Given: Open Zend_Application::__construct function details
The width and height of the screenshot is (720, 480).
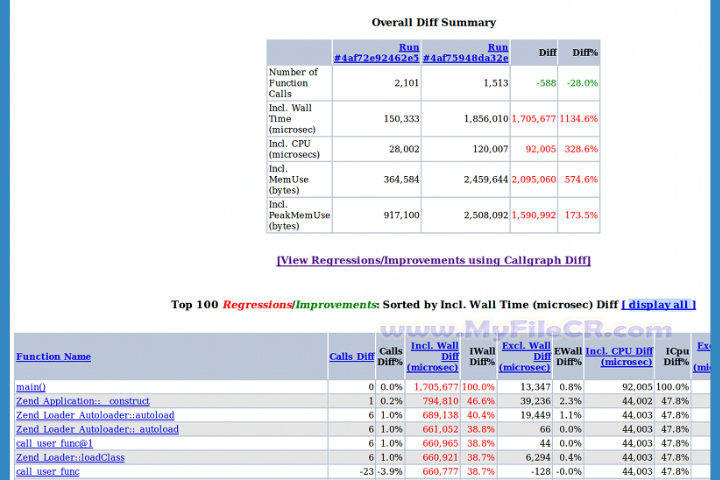Looking at the screenshot, I should tap(82, 401).
